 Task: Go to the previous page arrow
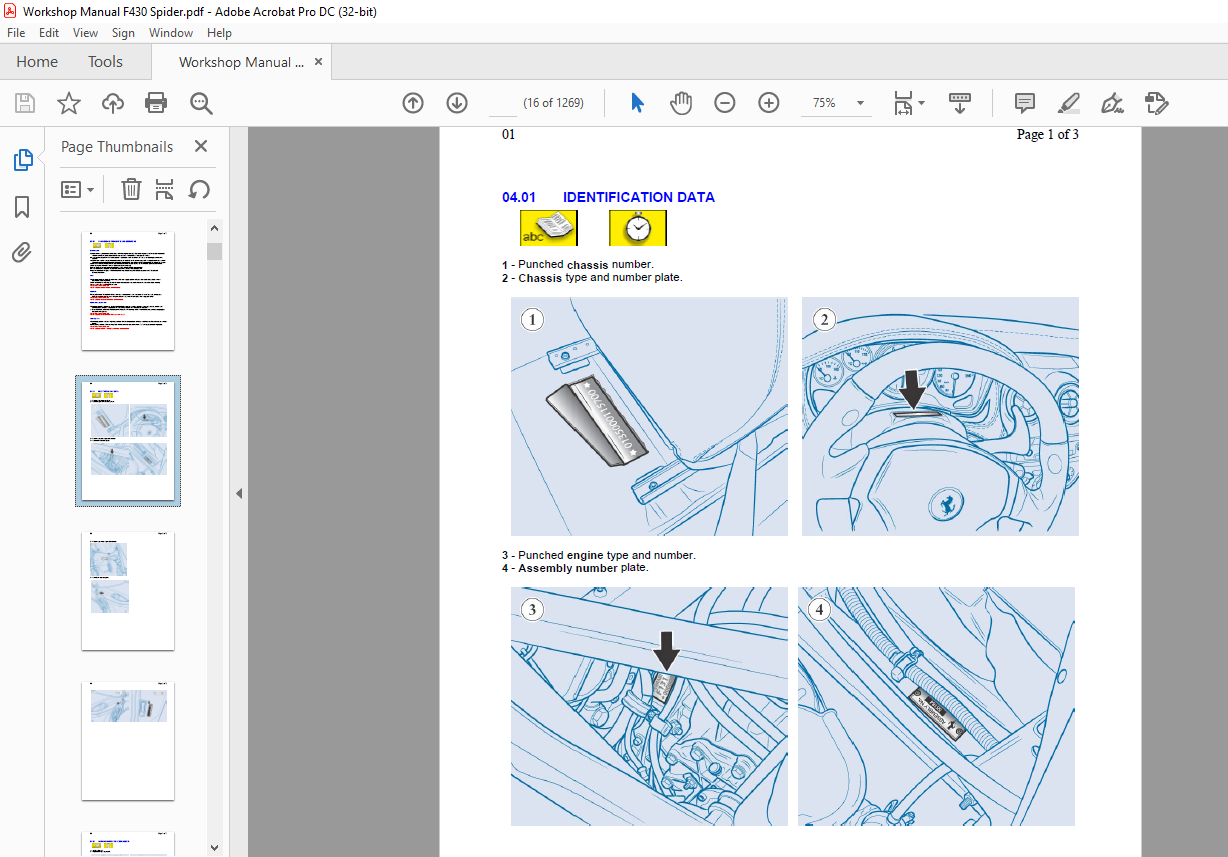413,103
